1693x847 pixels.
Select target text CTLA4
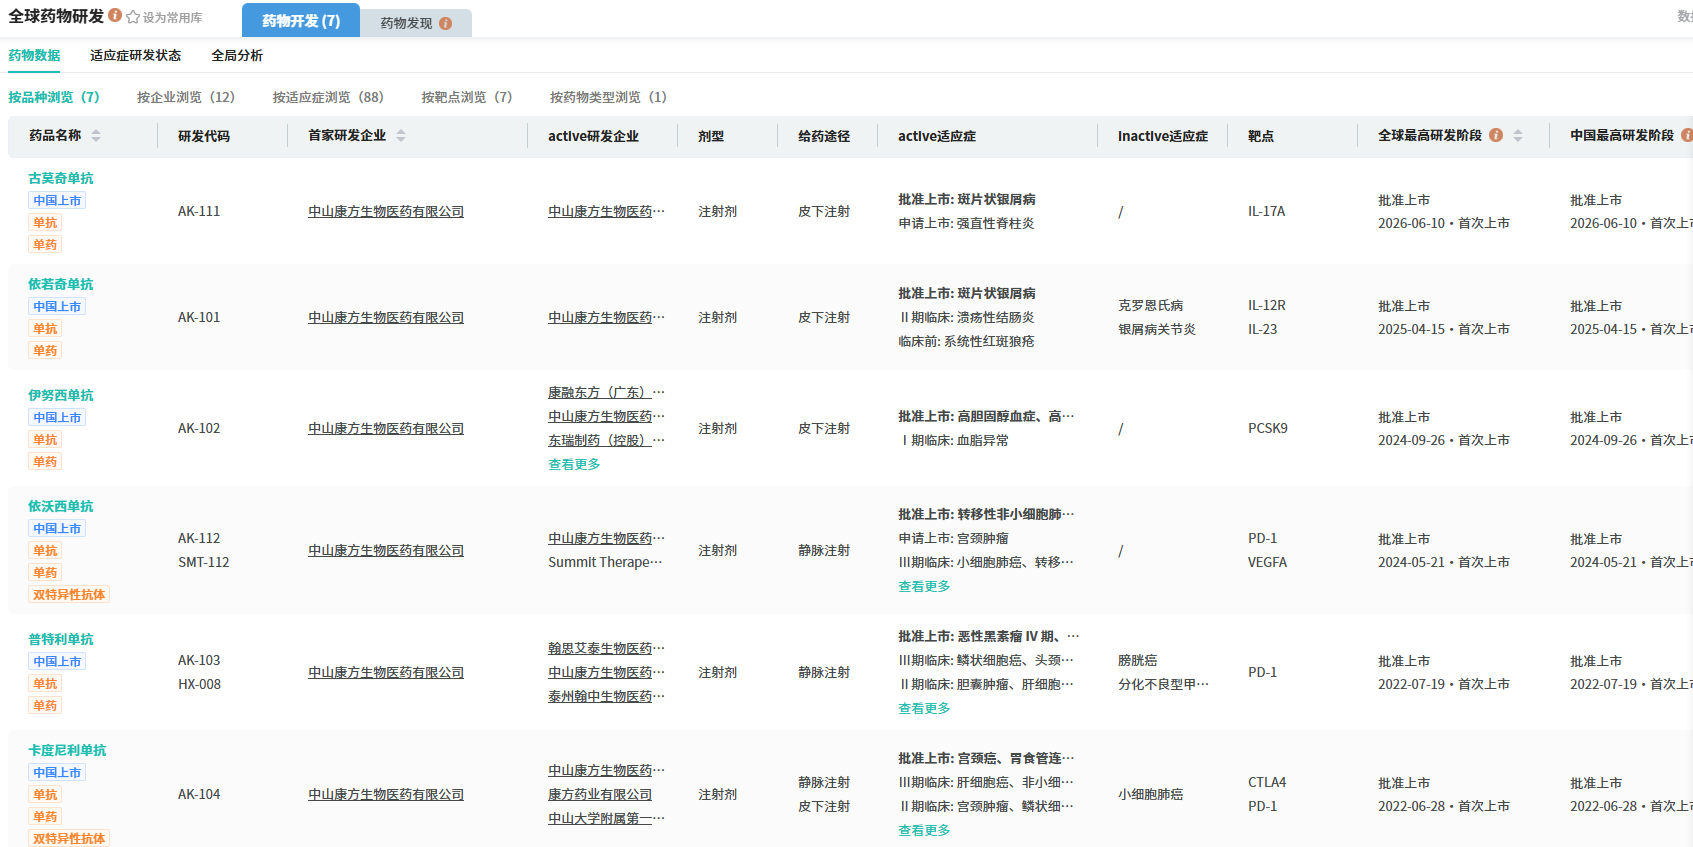pos(1267,782)
